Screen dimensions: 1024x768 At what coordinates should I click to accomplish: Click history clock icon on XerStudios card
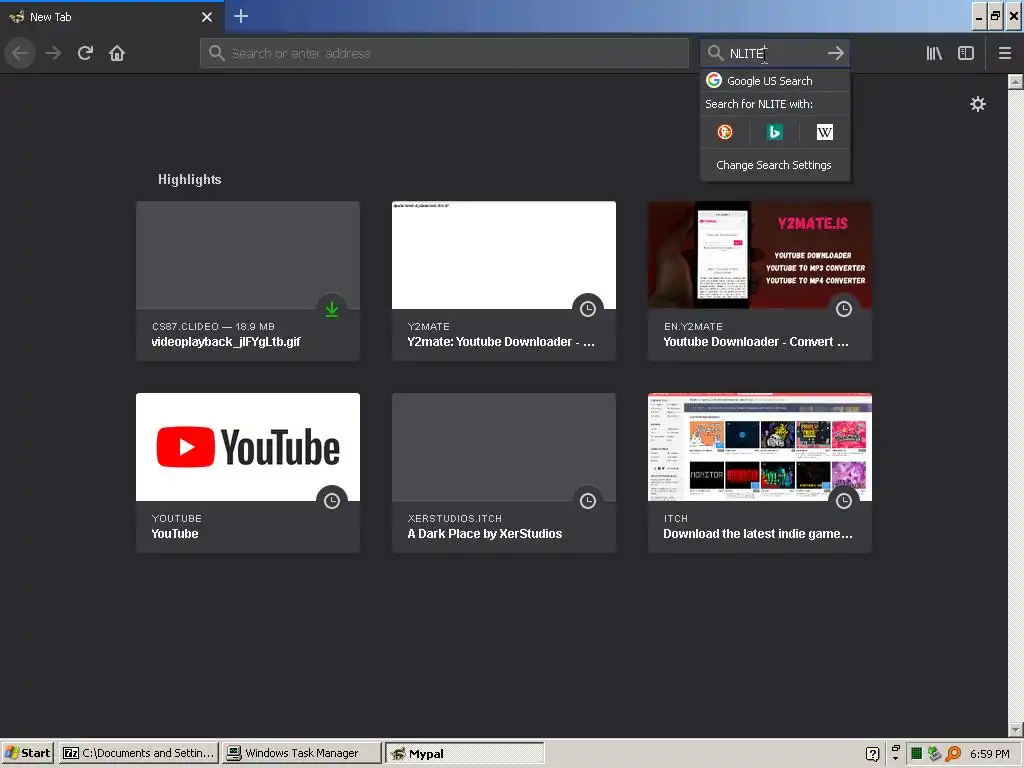pos(588,501)
